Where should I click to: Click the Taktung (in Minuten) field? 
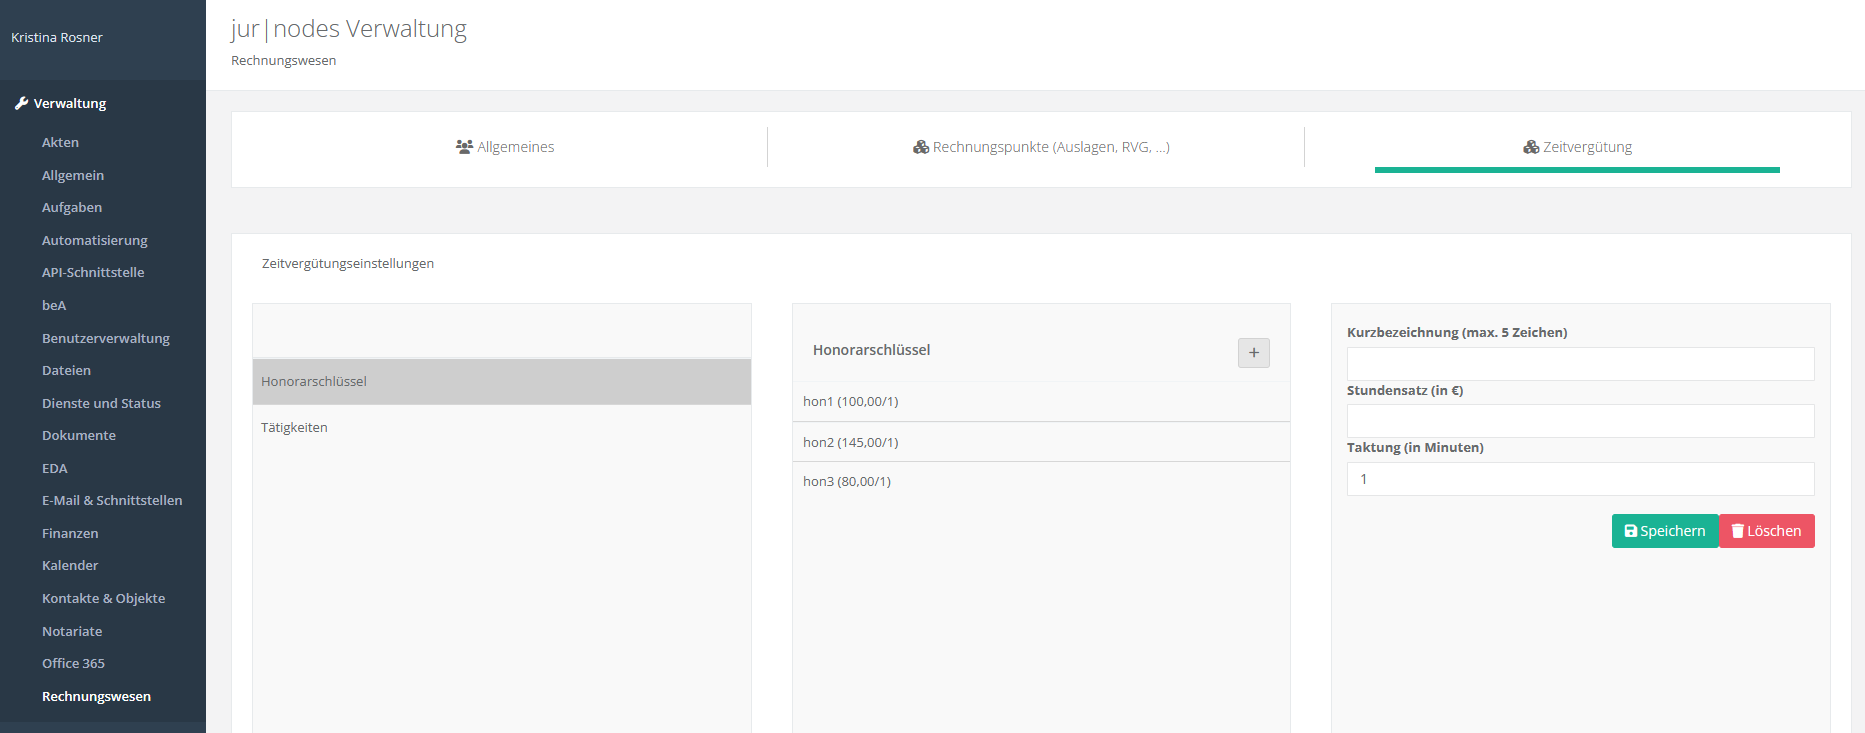[1580, 479]
